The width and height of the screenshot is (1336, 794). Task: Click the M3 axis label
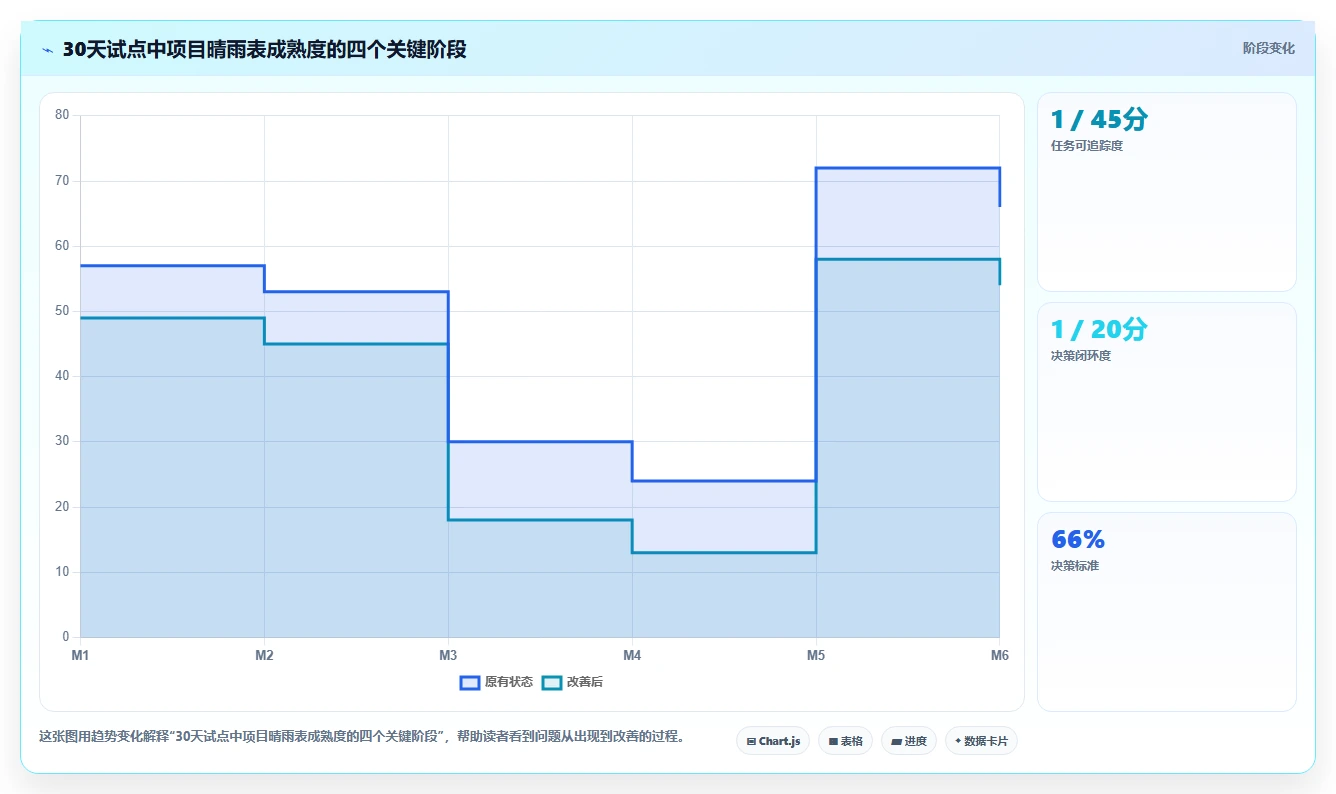[x=448, y=655]
